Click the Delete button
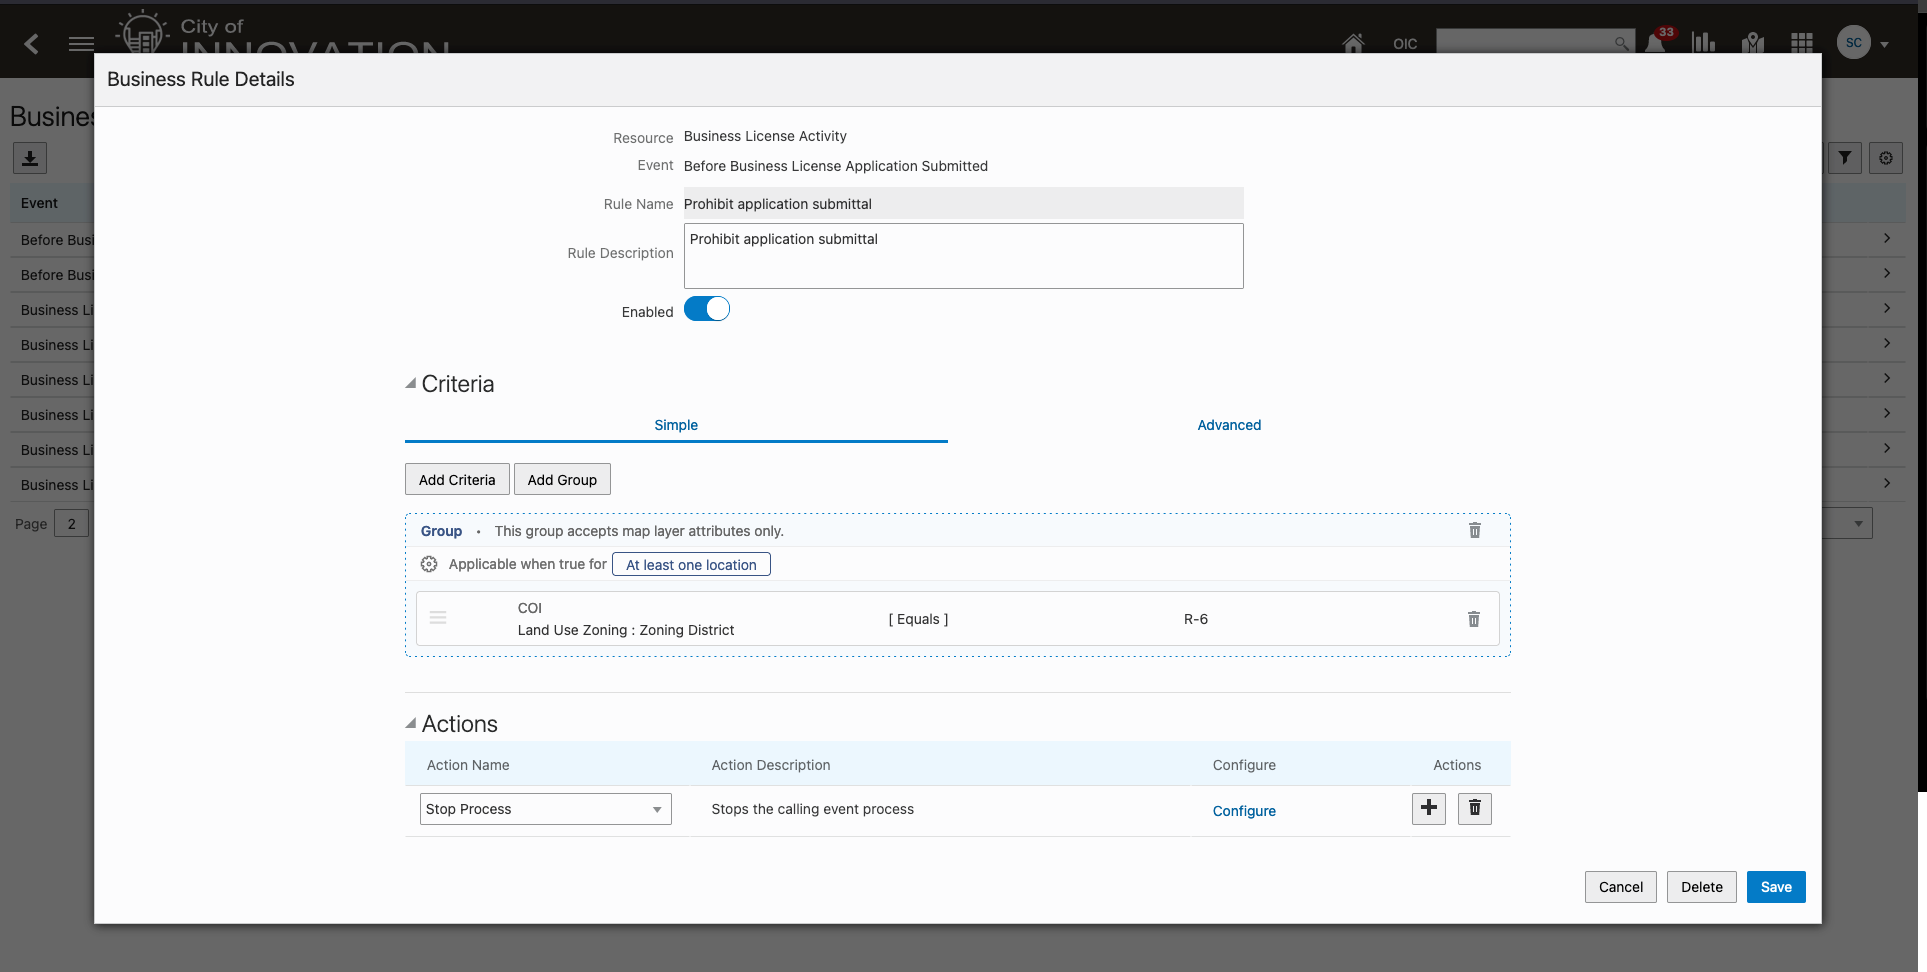The image size is (1927, 972). [1701, 887]
